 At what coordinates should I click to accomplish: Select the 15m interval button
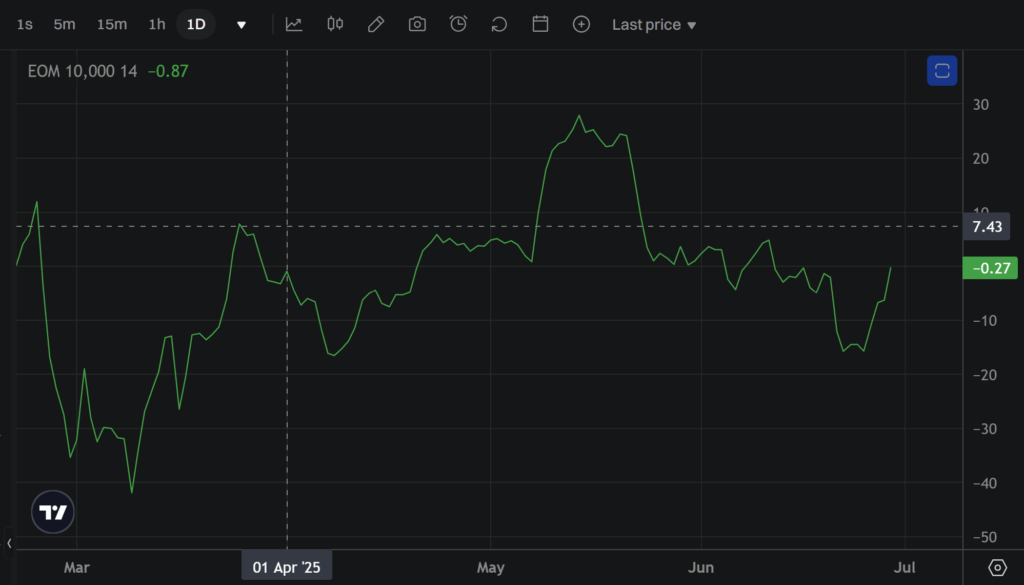click(112, 24)
